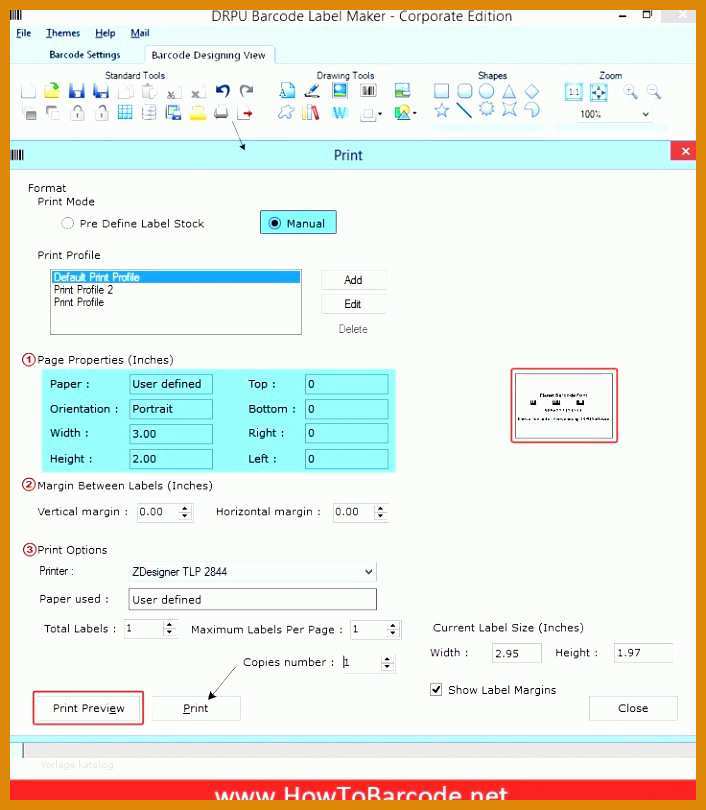
Task: Click the export icon with red arrow
Action: click(x=245, y=113)
